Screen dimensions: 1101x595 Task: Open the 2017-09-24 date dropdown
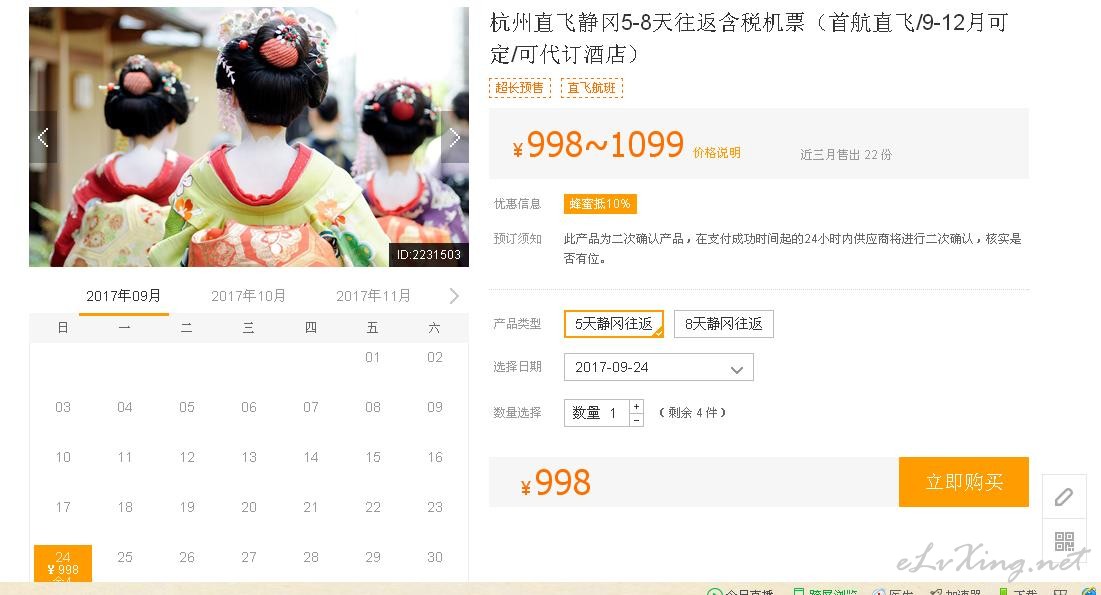pos(659,367)
